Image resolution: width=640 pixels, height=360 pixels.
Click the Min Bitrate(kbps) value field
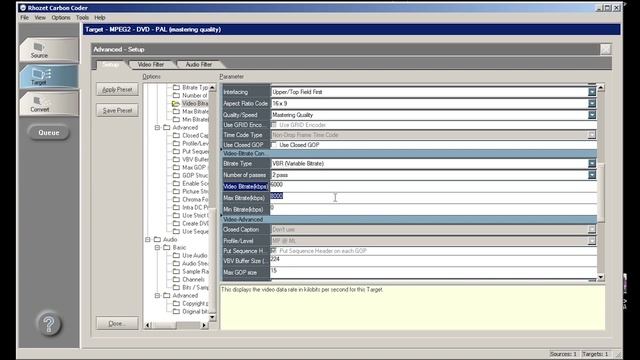click(x=433, y=209)
